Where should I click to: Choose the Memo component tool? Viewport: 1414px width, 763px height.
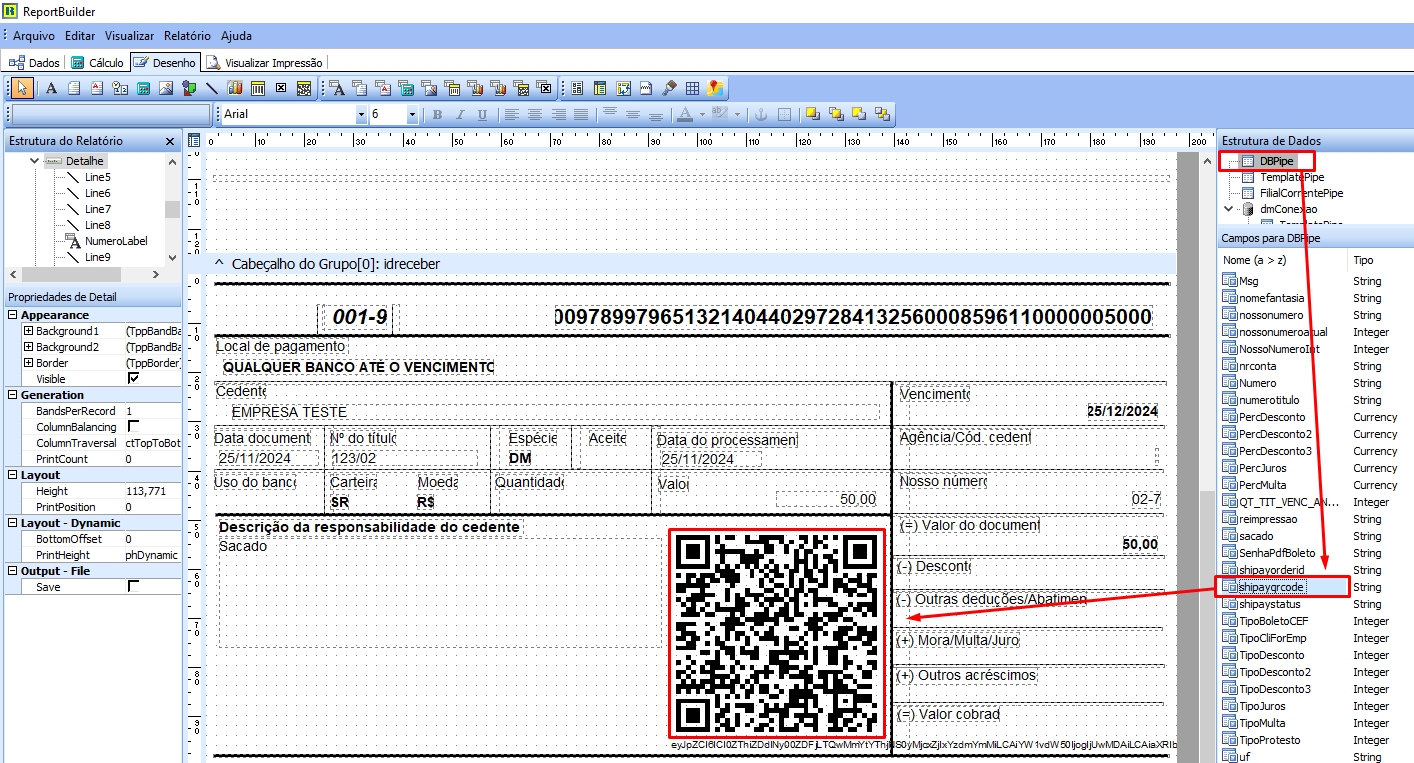point(74,88)
